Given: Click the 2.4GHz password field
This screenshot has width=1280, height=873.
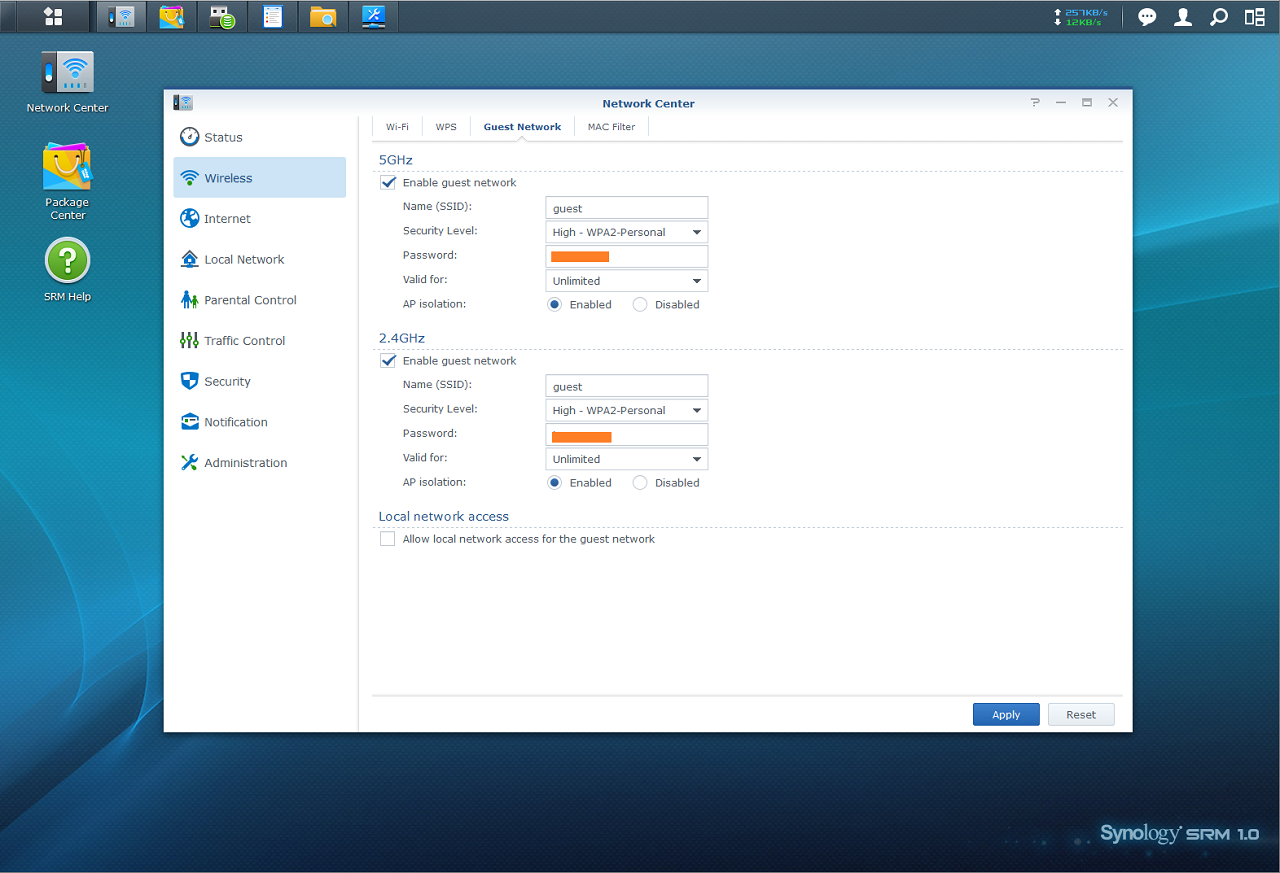Looking at the screenshot, I should click(x=627, y=434).
